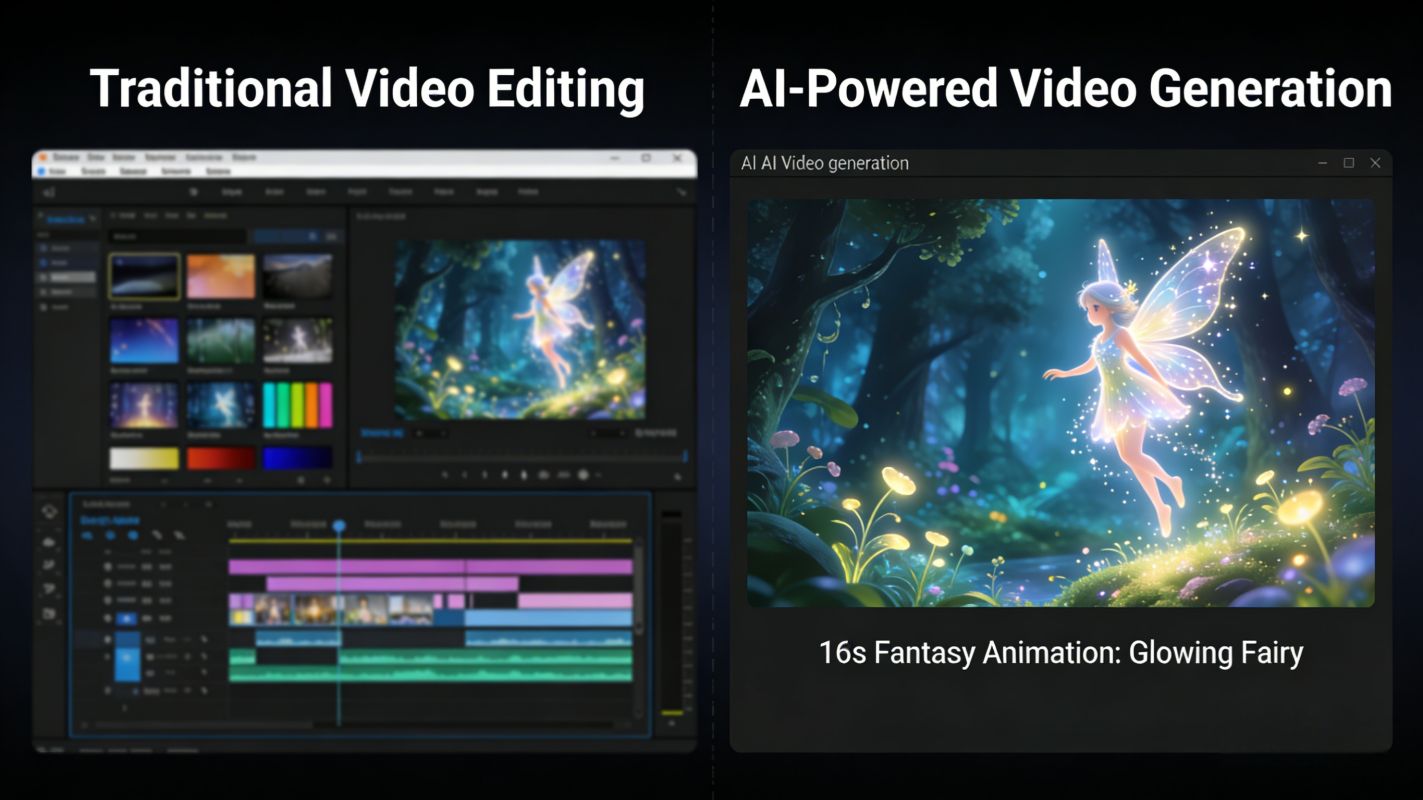Choose the dark blue gradient swatch
Image resolution: width=1423 pixels, height=800 pixels.
pos(297,458)
